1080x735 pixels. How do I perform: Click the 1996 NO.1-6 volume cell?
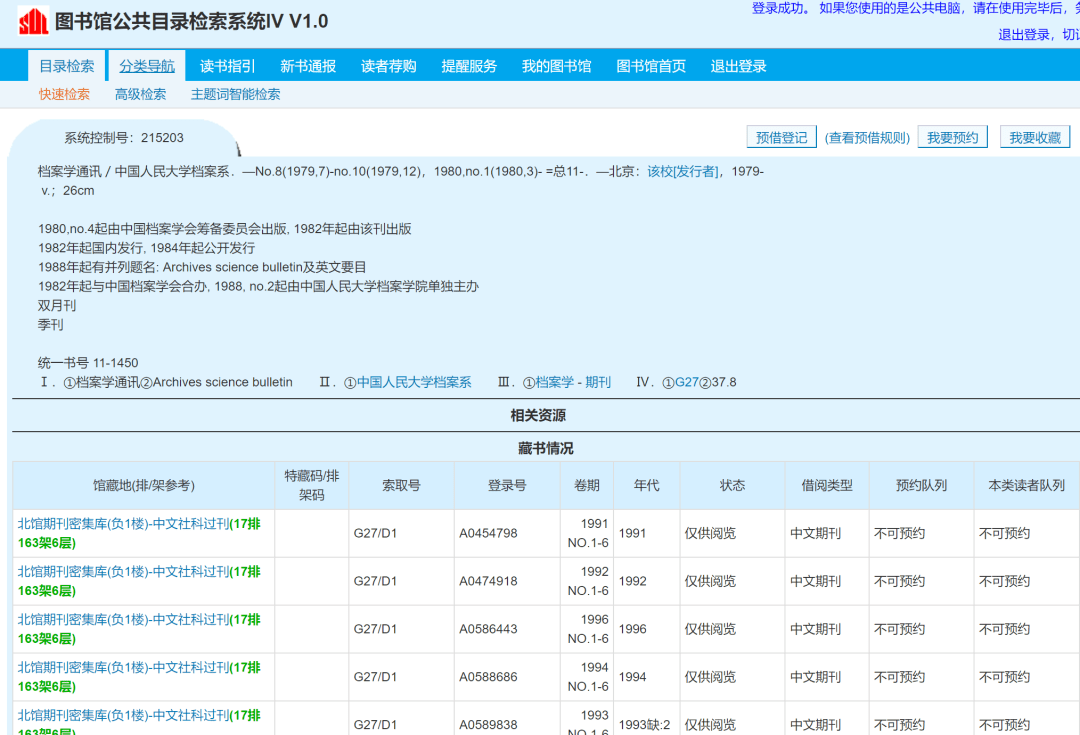coord(588,629)
